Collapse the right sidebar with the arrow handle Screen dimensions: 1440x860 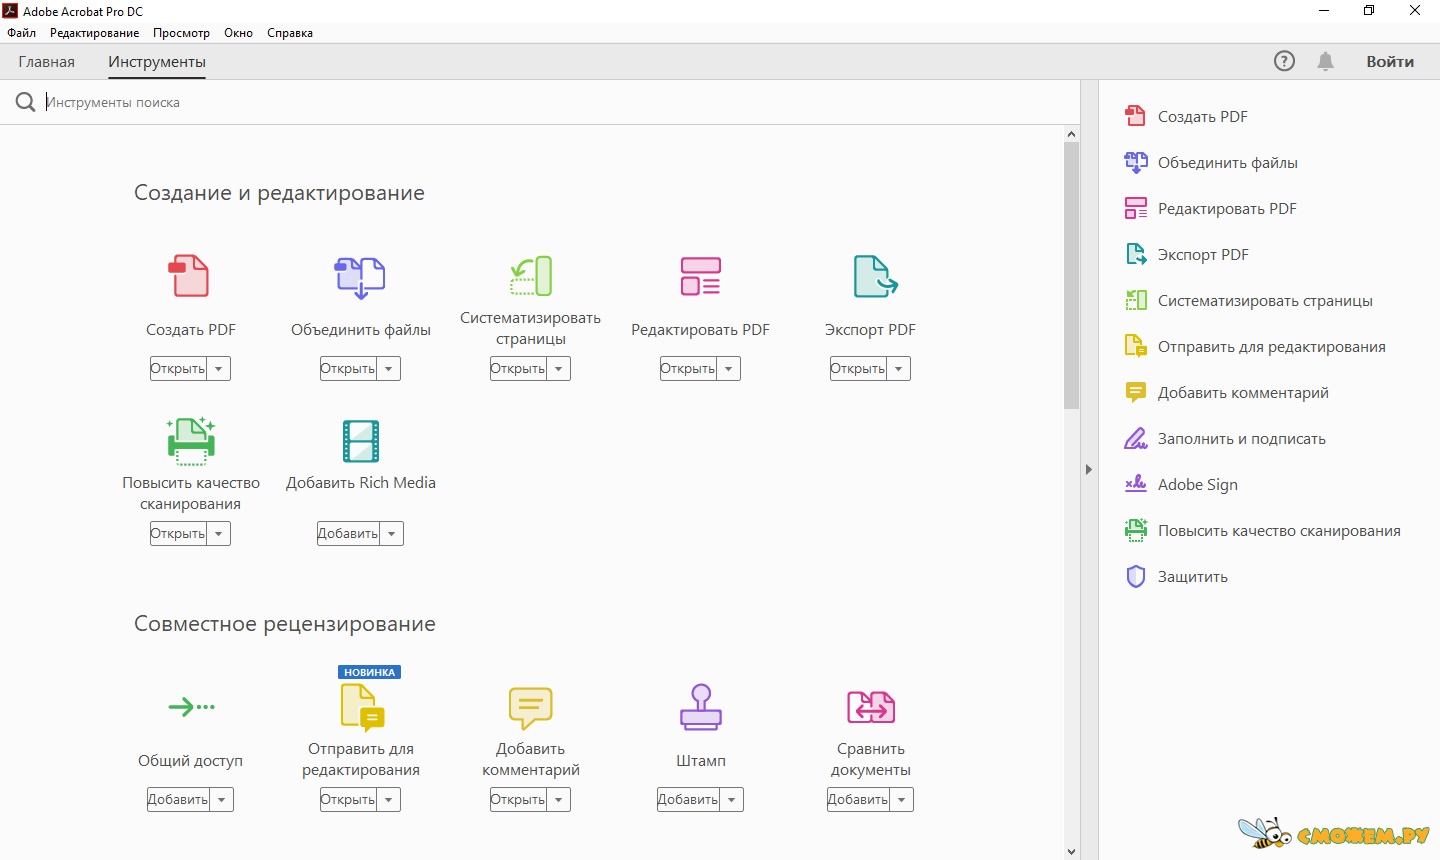point(1089,469)
